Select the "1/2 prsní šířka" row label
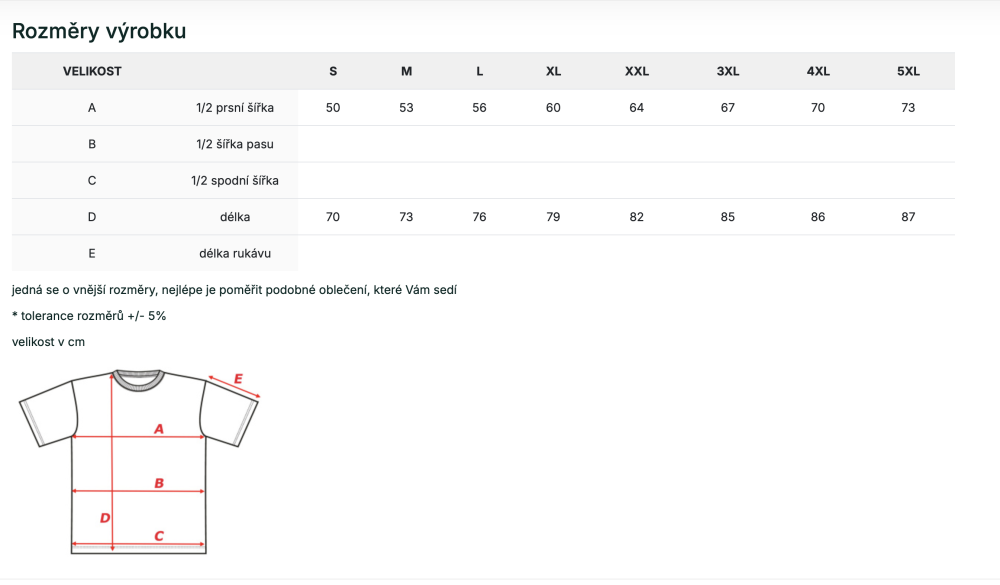Image resolution: width=1000 pixels, height=585 pixels. (235, 108)
